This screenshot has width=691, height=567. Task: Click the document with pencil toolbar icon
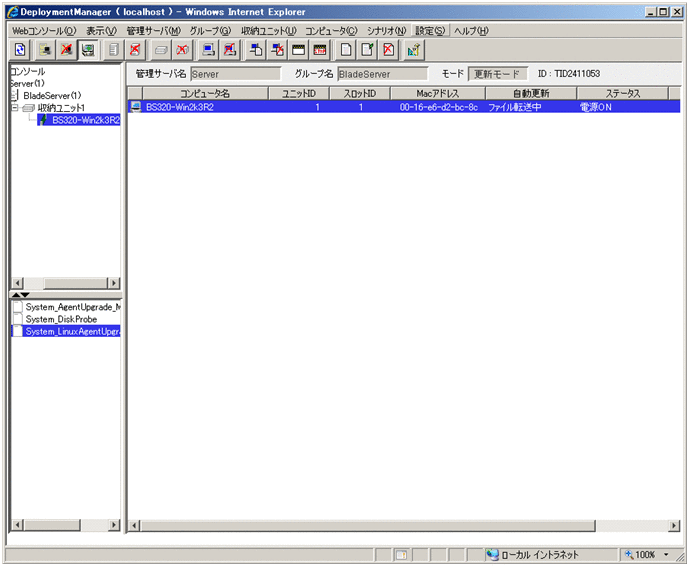pyautogui.click(x=367, y=49)
